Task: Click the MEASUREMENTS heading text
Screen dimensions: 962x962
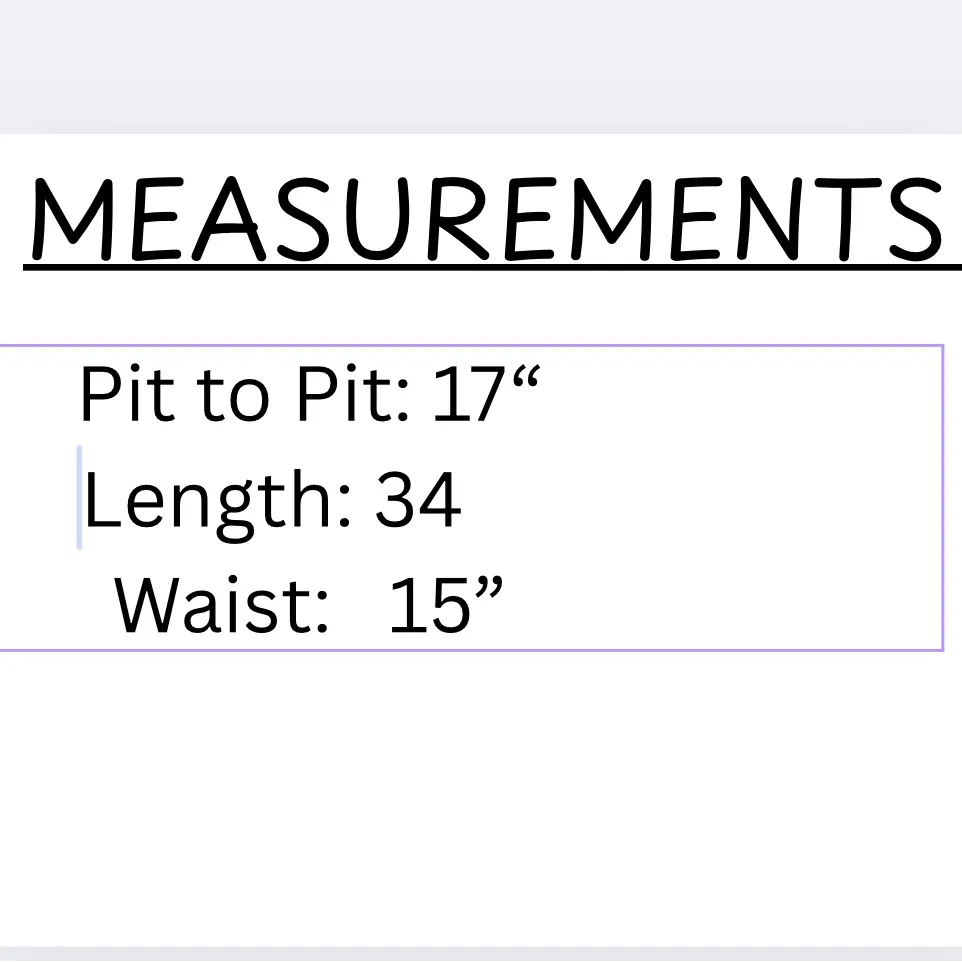Action: pyautogui.click(x=486, y=220)
